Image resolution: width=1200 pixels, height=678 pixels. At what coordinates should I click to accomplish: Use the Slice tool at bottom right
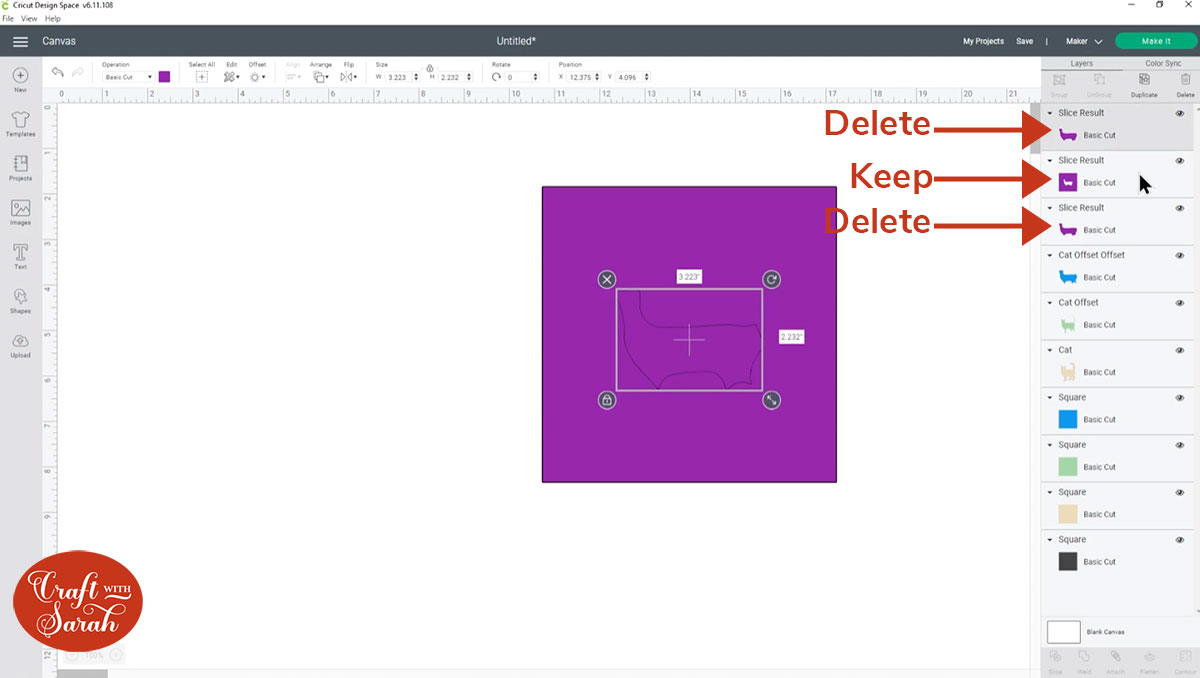(x=1055, y=660)
